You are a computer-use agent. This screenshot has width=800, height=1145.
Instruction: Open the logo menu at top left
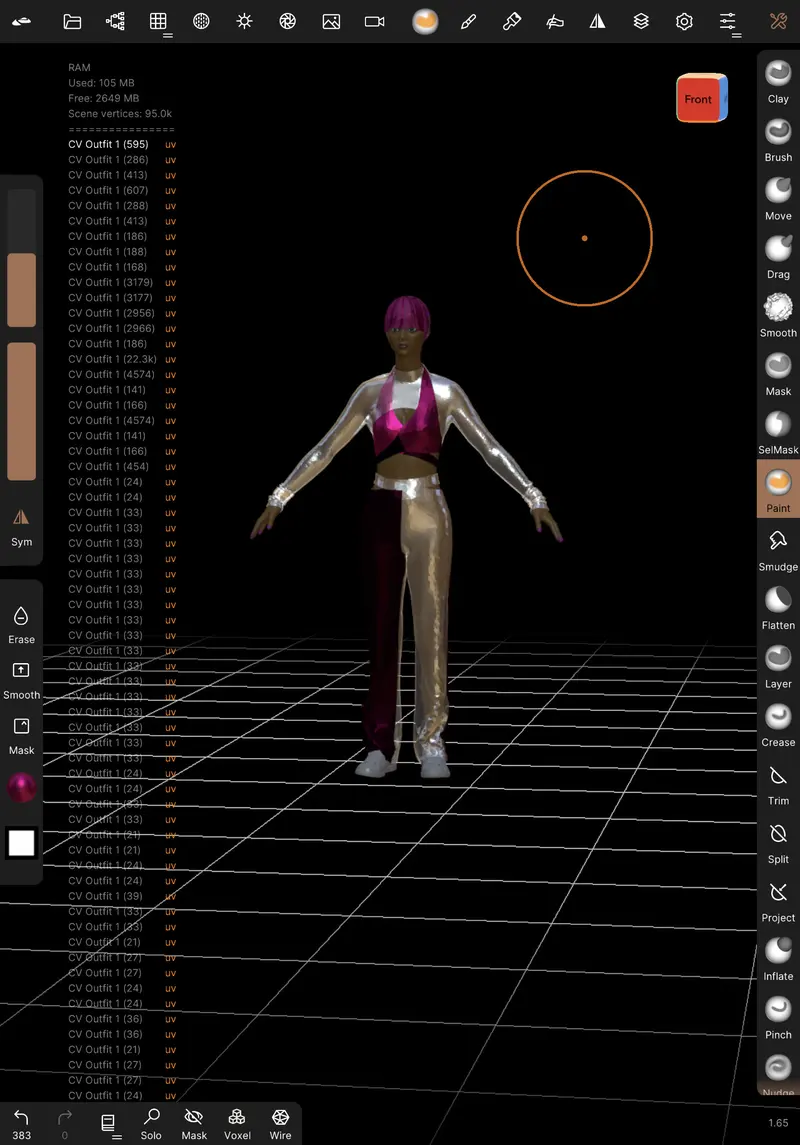(x=22, y=21)
